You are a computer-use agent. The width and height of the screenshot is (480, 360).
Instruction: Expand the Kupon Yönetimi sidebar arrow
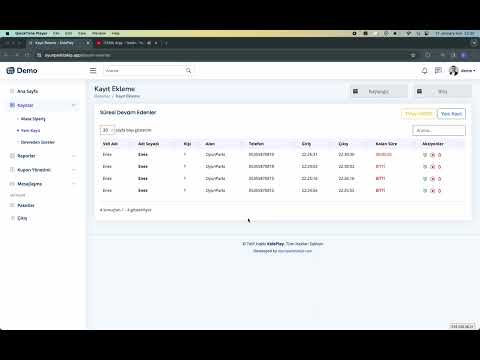point(74,170)
